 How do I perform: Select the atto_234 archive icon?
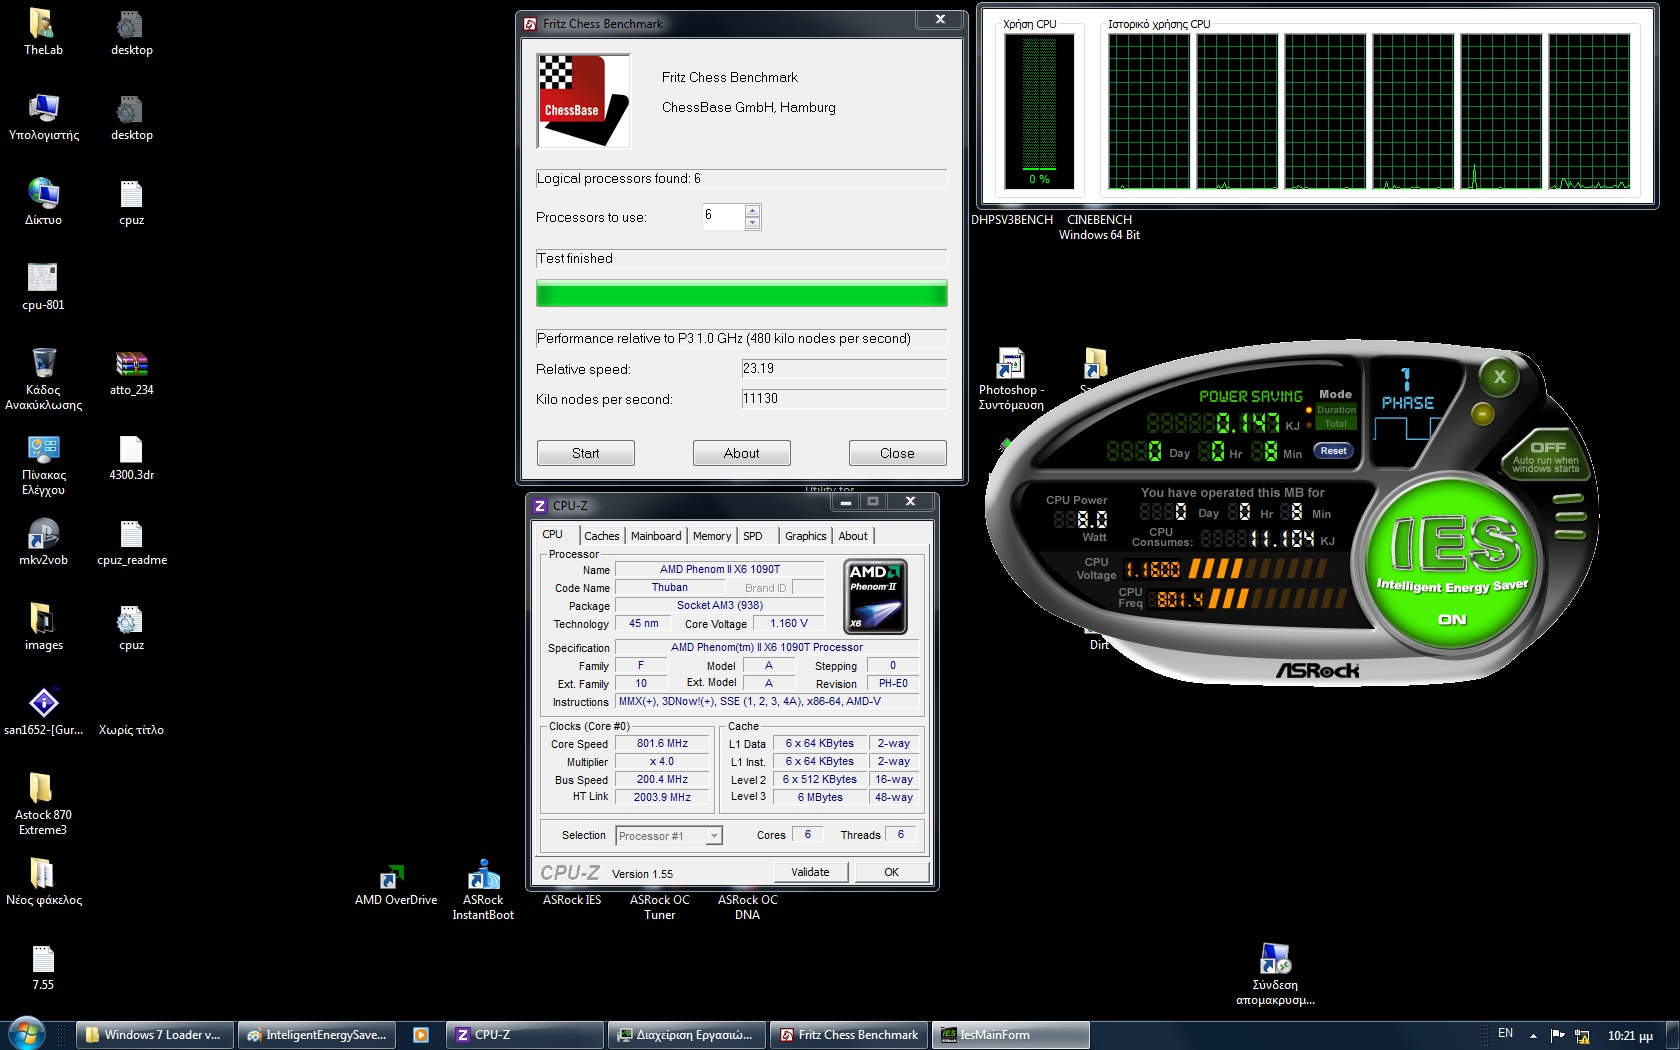pos(131,371)
